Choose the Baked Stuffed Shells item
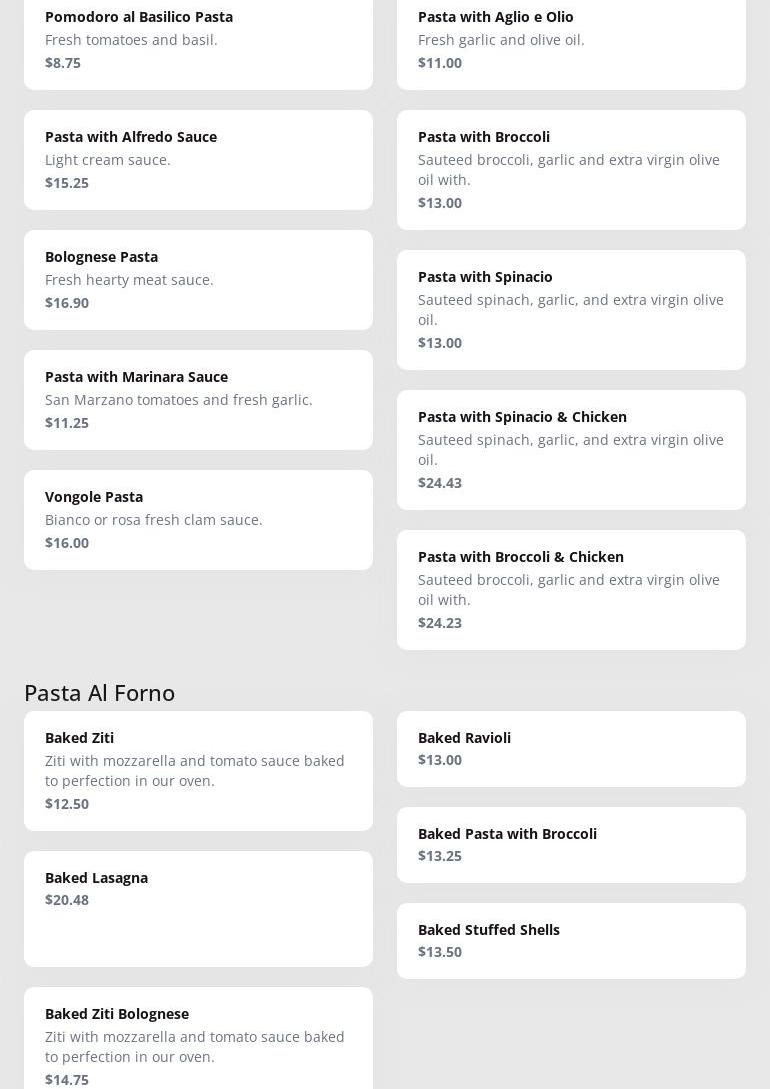The width and height of the screenshot is (770, 1089). 571,940
